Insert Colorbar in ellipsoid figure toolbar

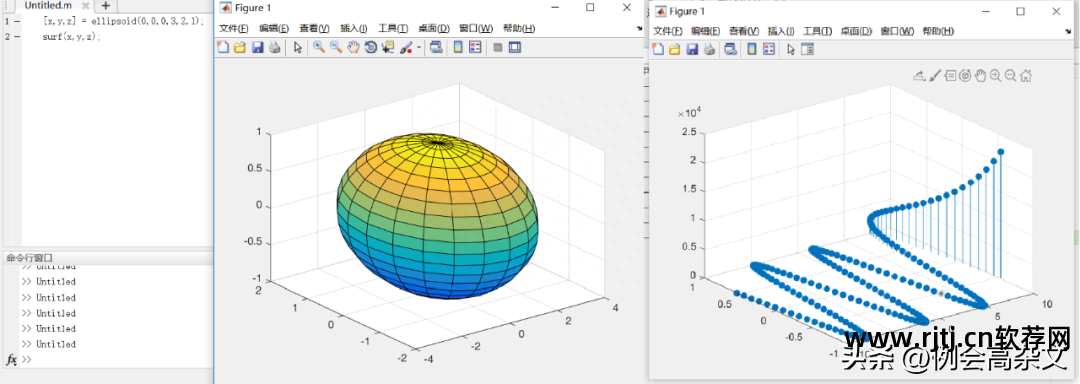458,47
